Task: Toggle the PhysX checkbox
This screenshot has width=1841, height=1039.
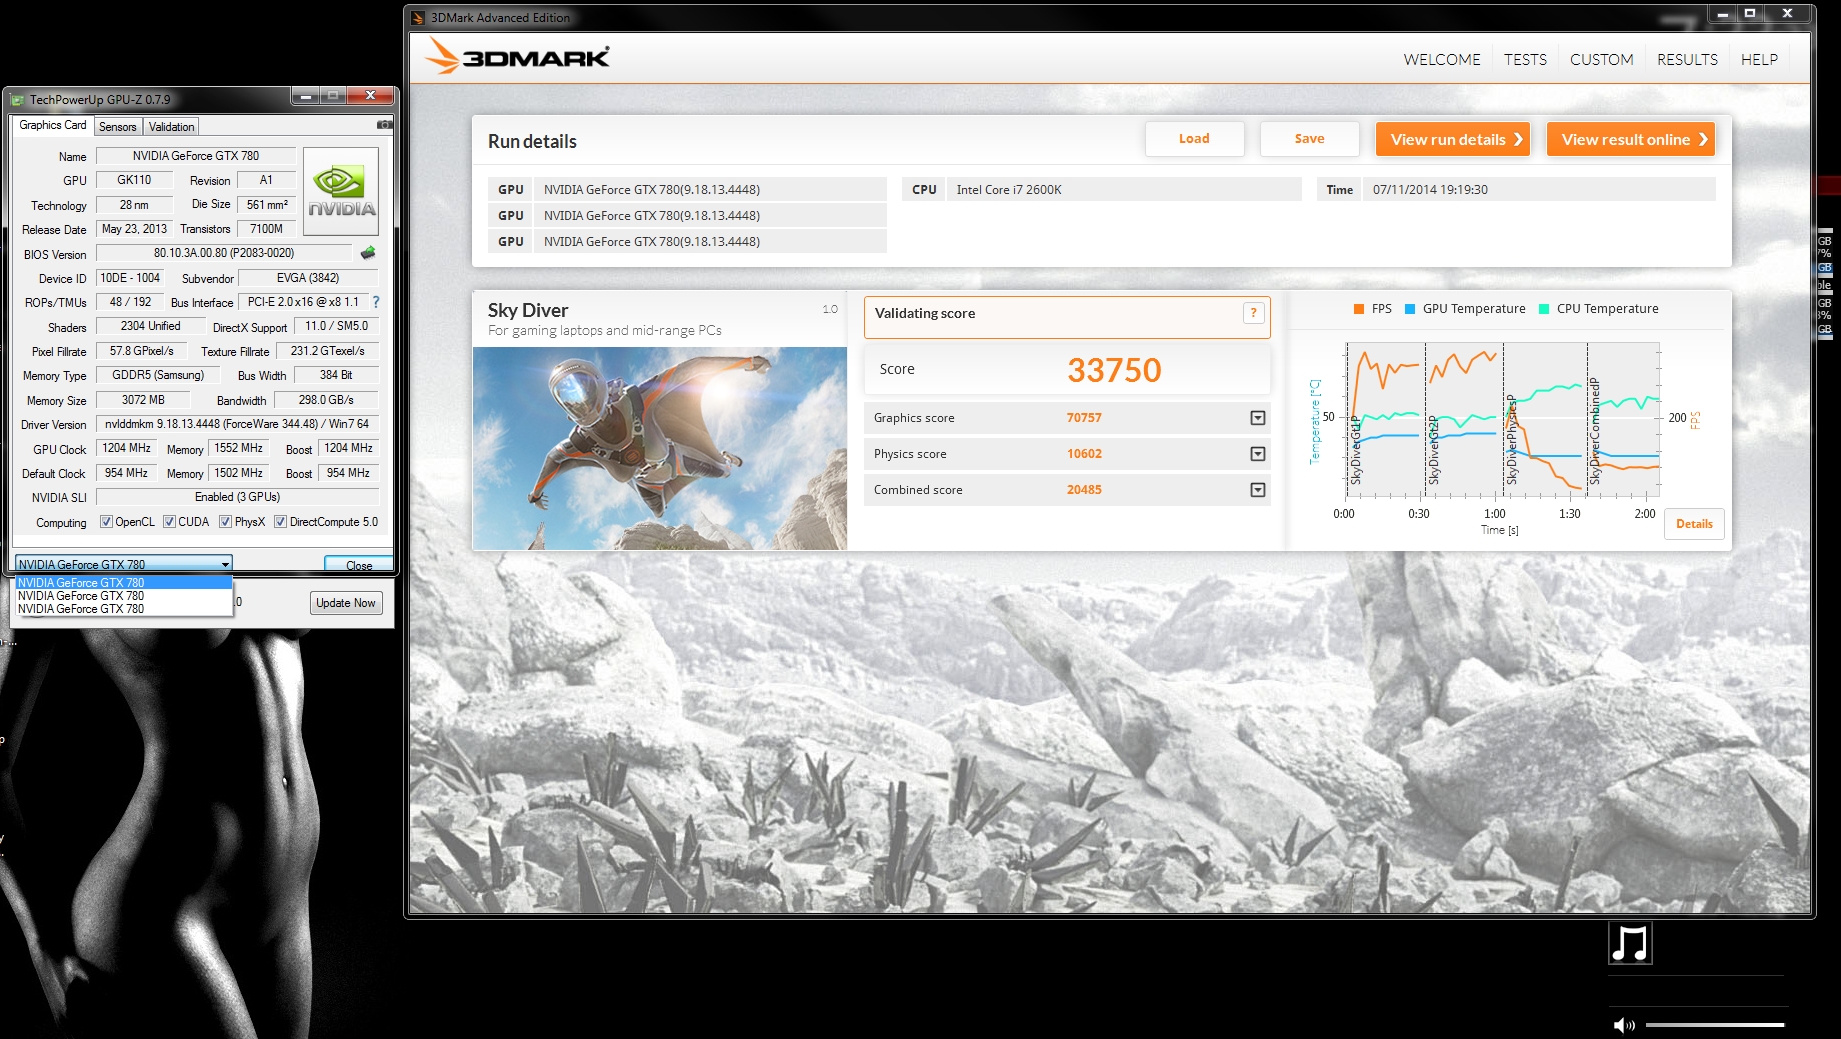Action: 225,522
